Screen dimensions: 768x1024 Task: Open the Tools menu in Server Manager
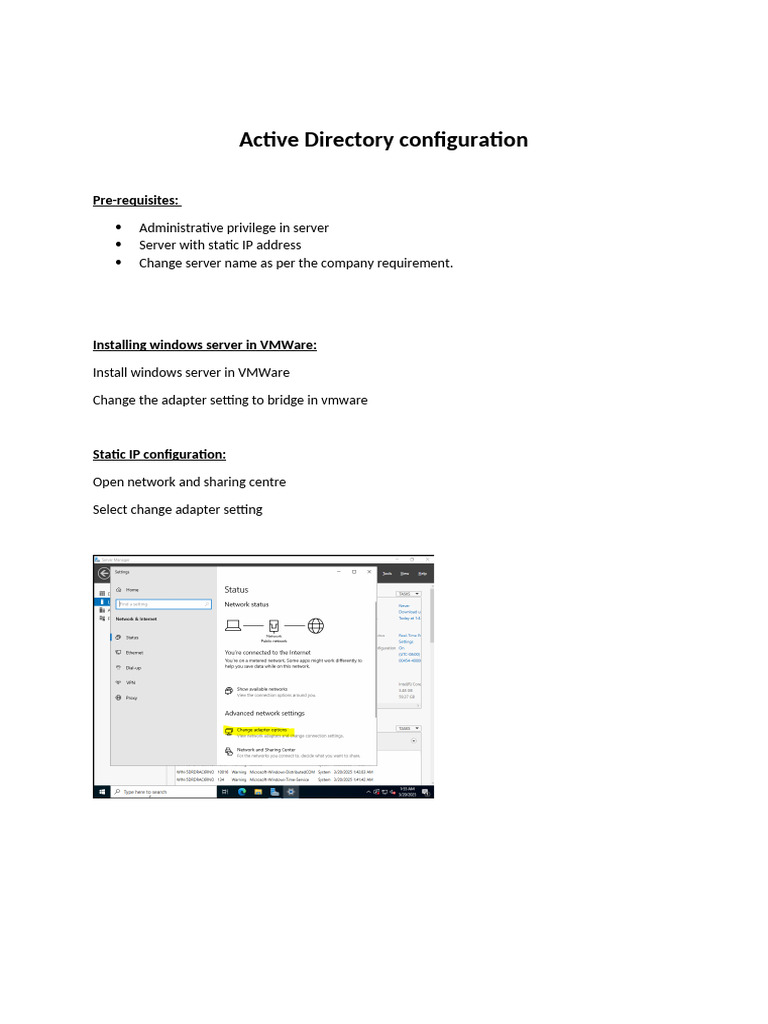[387, 573]
